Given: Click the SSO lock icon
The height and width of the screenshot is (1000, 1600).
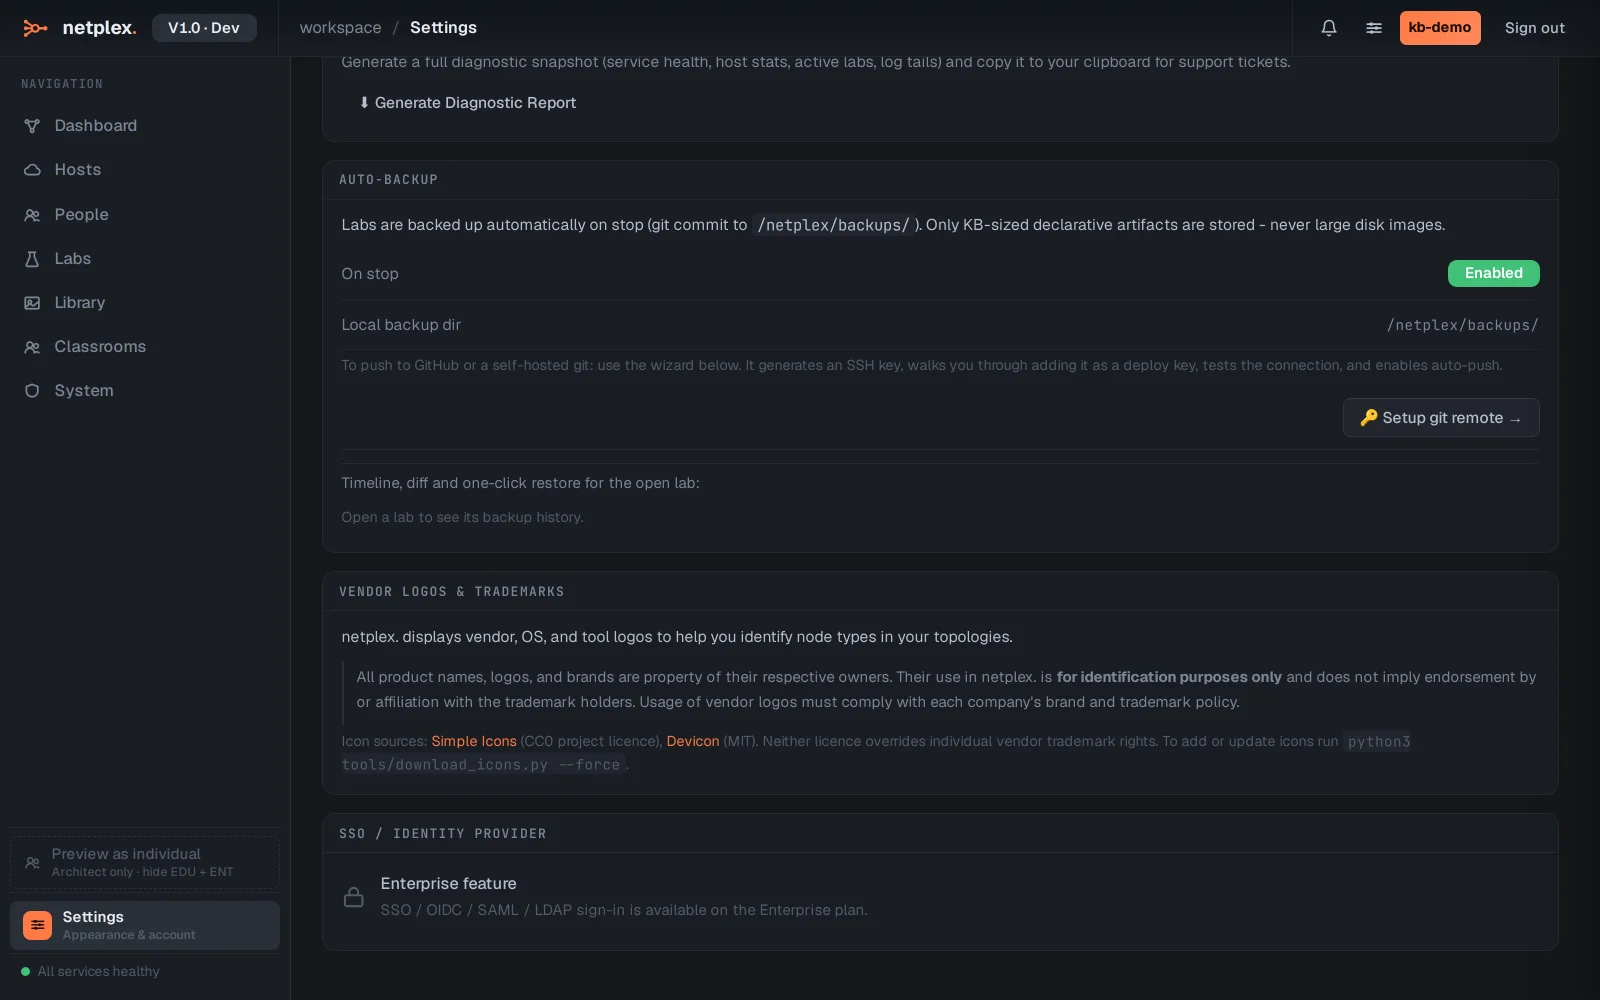Looking at the screenshot, I should pos(353,897).
